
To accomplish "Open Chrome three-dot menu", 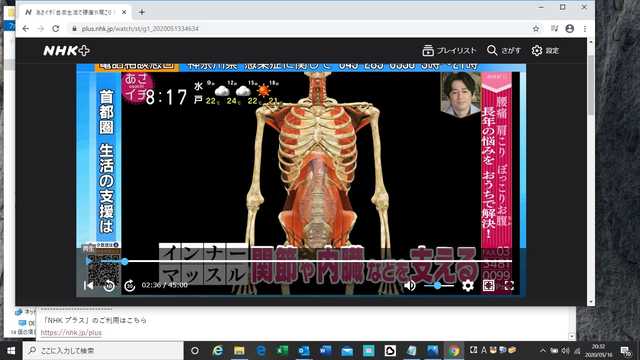I will click(585, 29).
